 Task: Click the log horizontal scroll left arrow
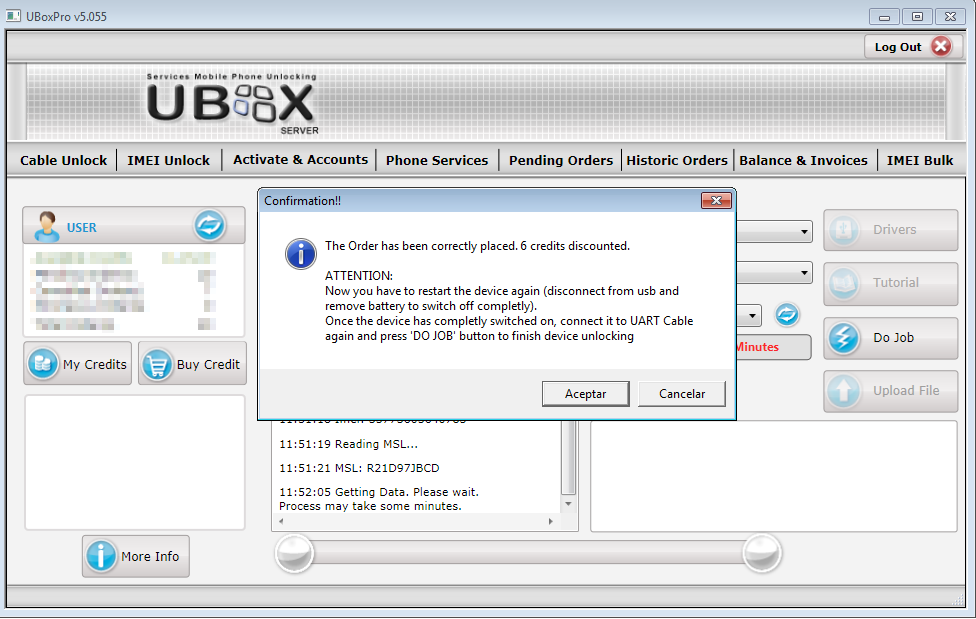(x=281, y=522)
